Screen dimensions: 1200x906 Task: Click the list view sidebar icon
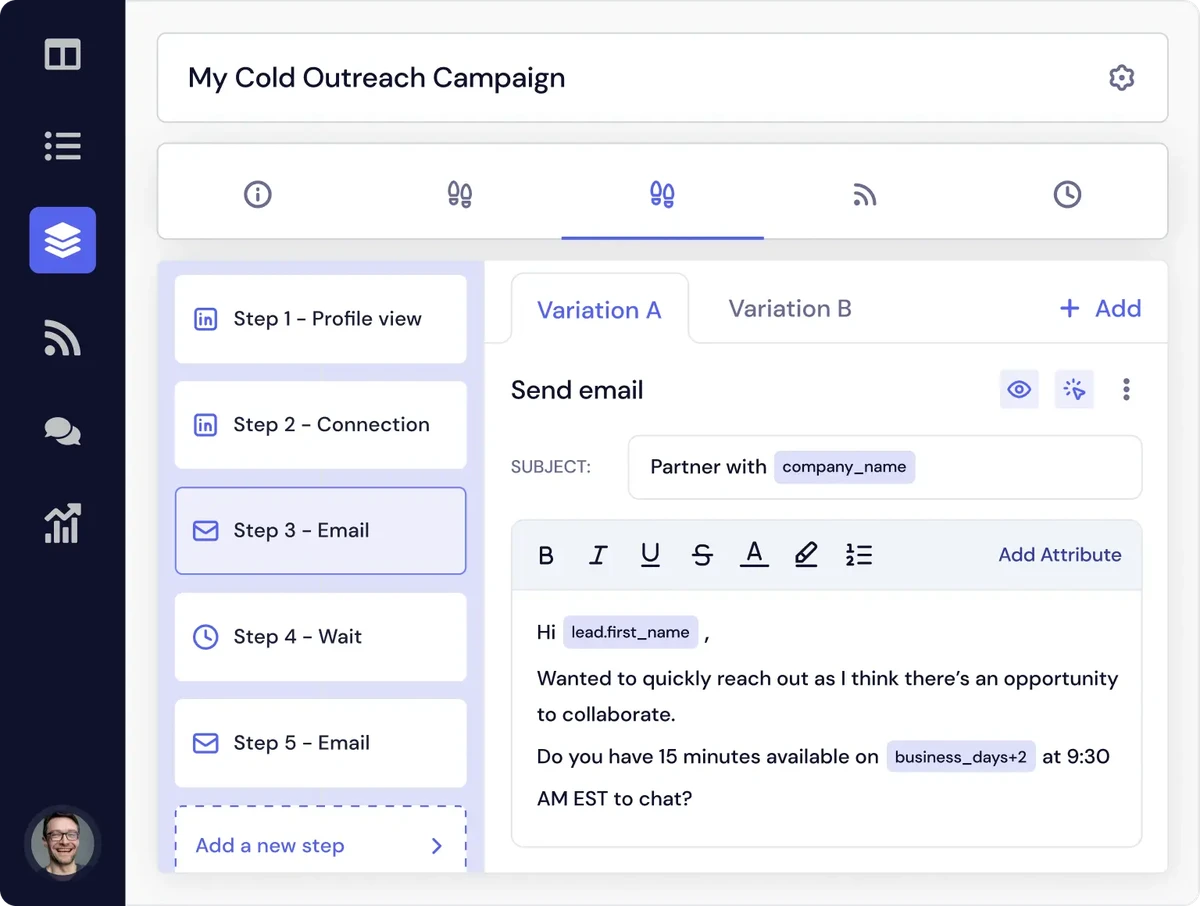(62, 146)
